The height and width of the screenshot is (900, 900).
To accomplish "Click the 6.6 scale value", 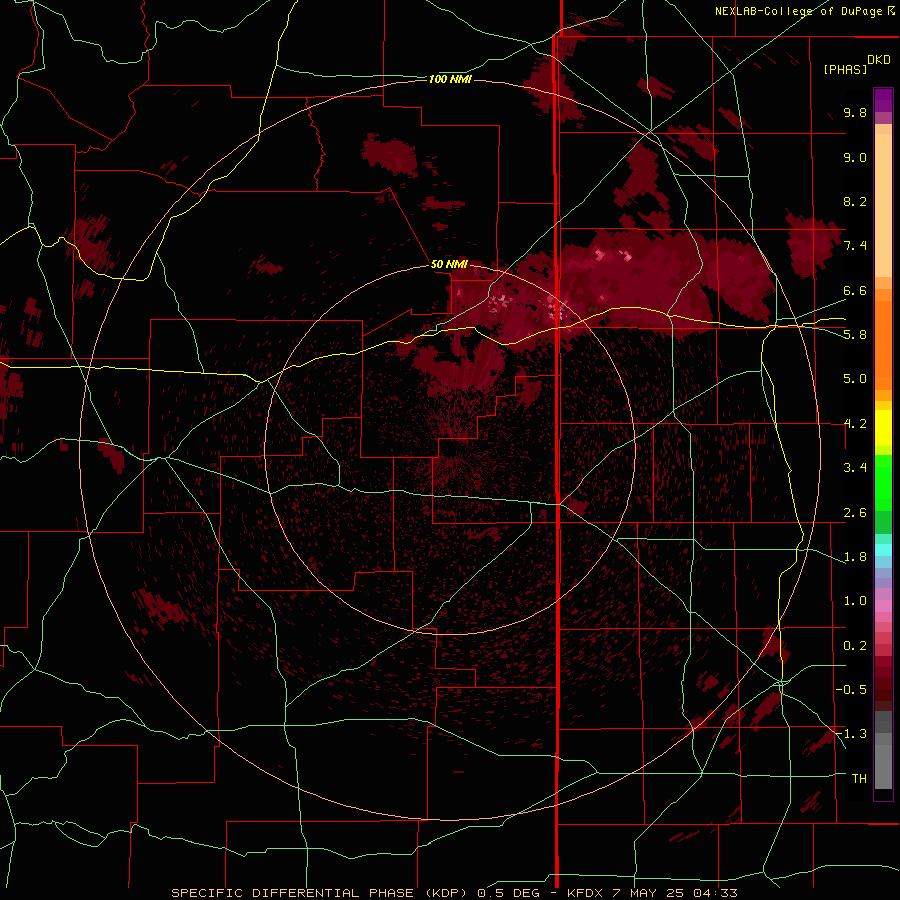I will click(855, 290).
